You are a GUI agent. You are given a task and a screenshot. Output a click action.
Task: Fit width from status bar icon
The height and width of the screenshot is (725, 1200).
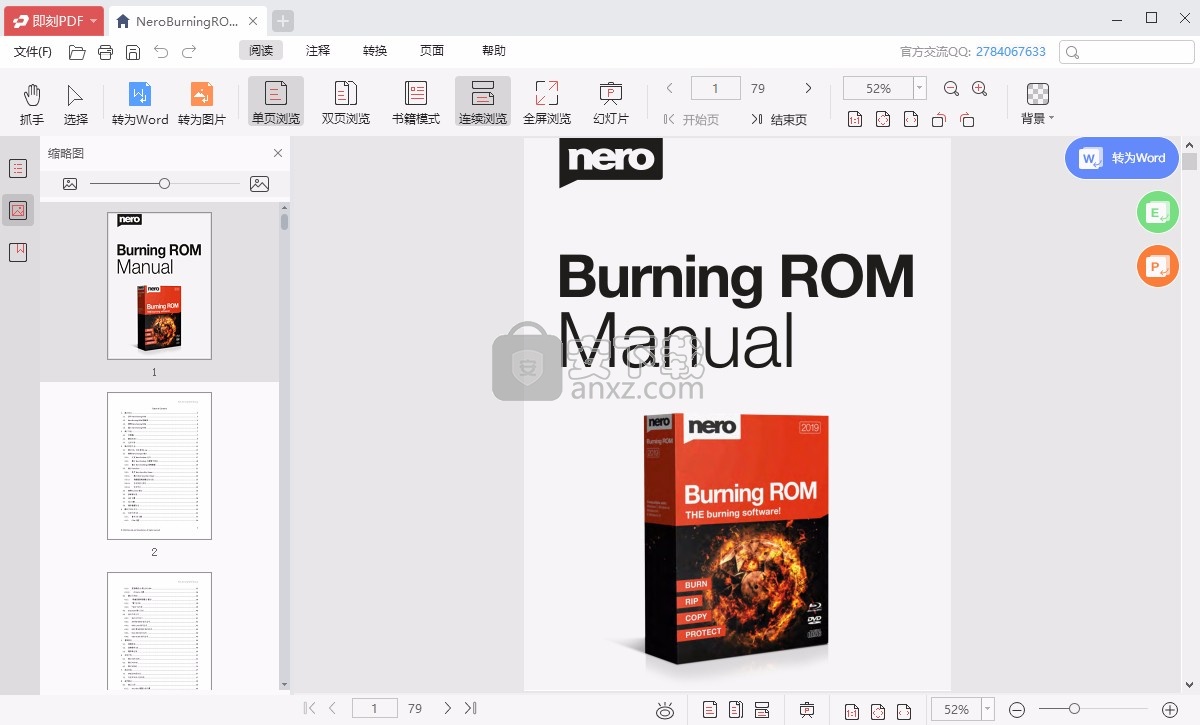coord(904,710)
